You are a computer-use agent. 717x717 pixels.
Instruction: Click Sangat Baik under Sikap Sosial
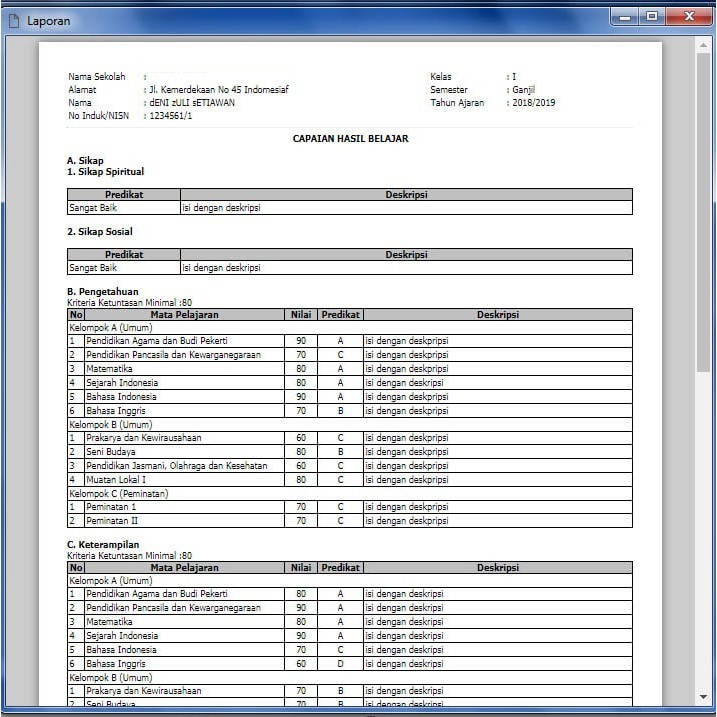(93, 268)
